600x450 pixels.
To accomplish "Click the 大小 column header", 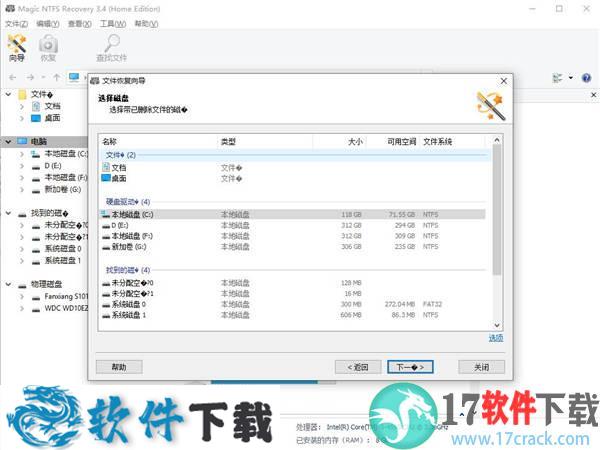I will [x=354, y=142].
